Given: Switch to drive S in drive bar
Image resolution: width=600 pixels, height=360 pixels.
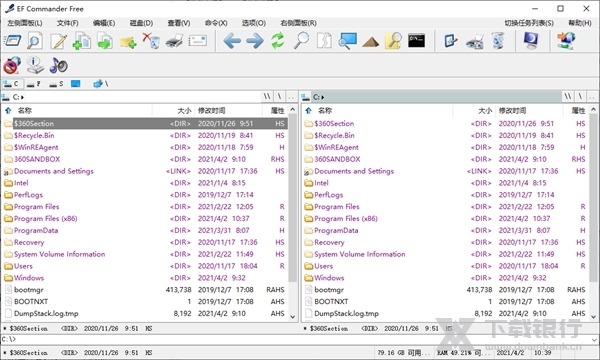Looking at the screenshot, I should tap(57, 83).
